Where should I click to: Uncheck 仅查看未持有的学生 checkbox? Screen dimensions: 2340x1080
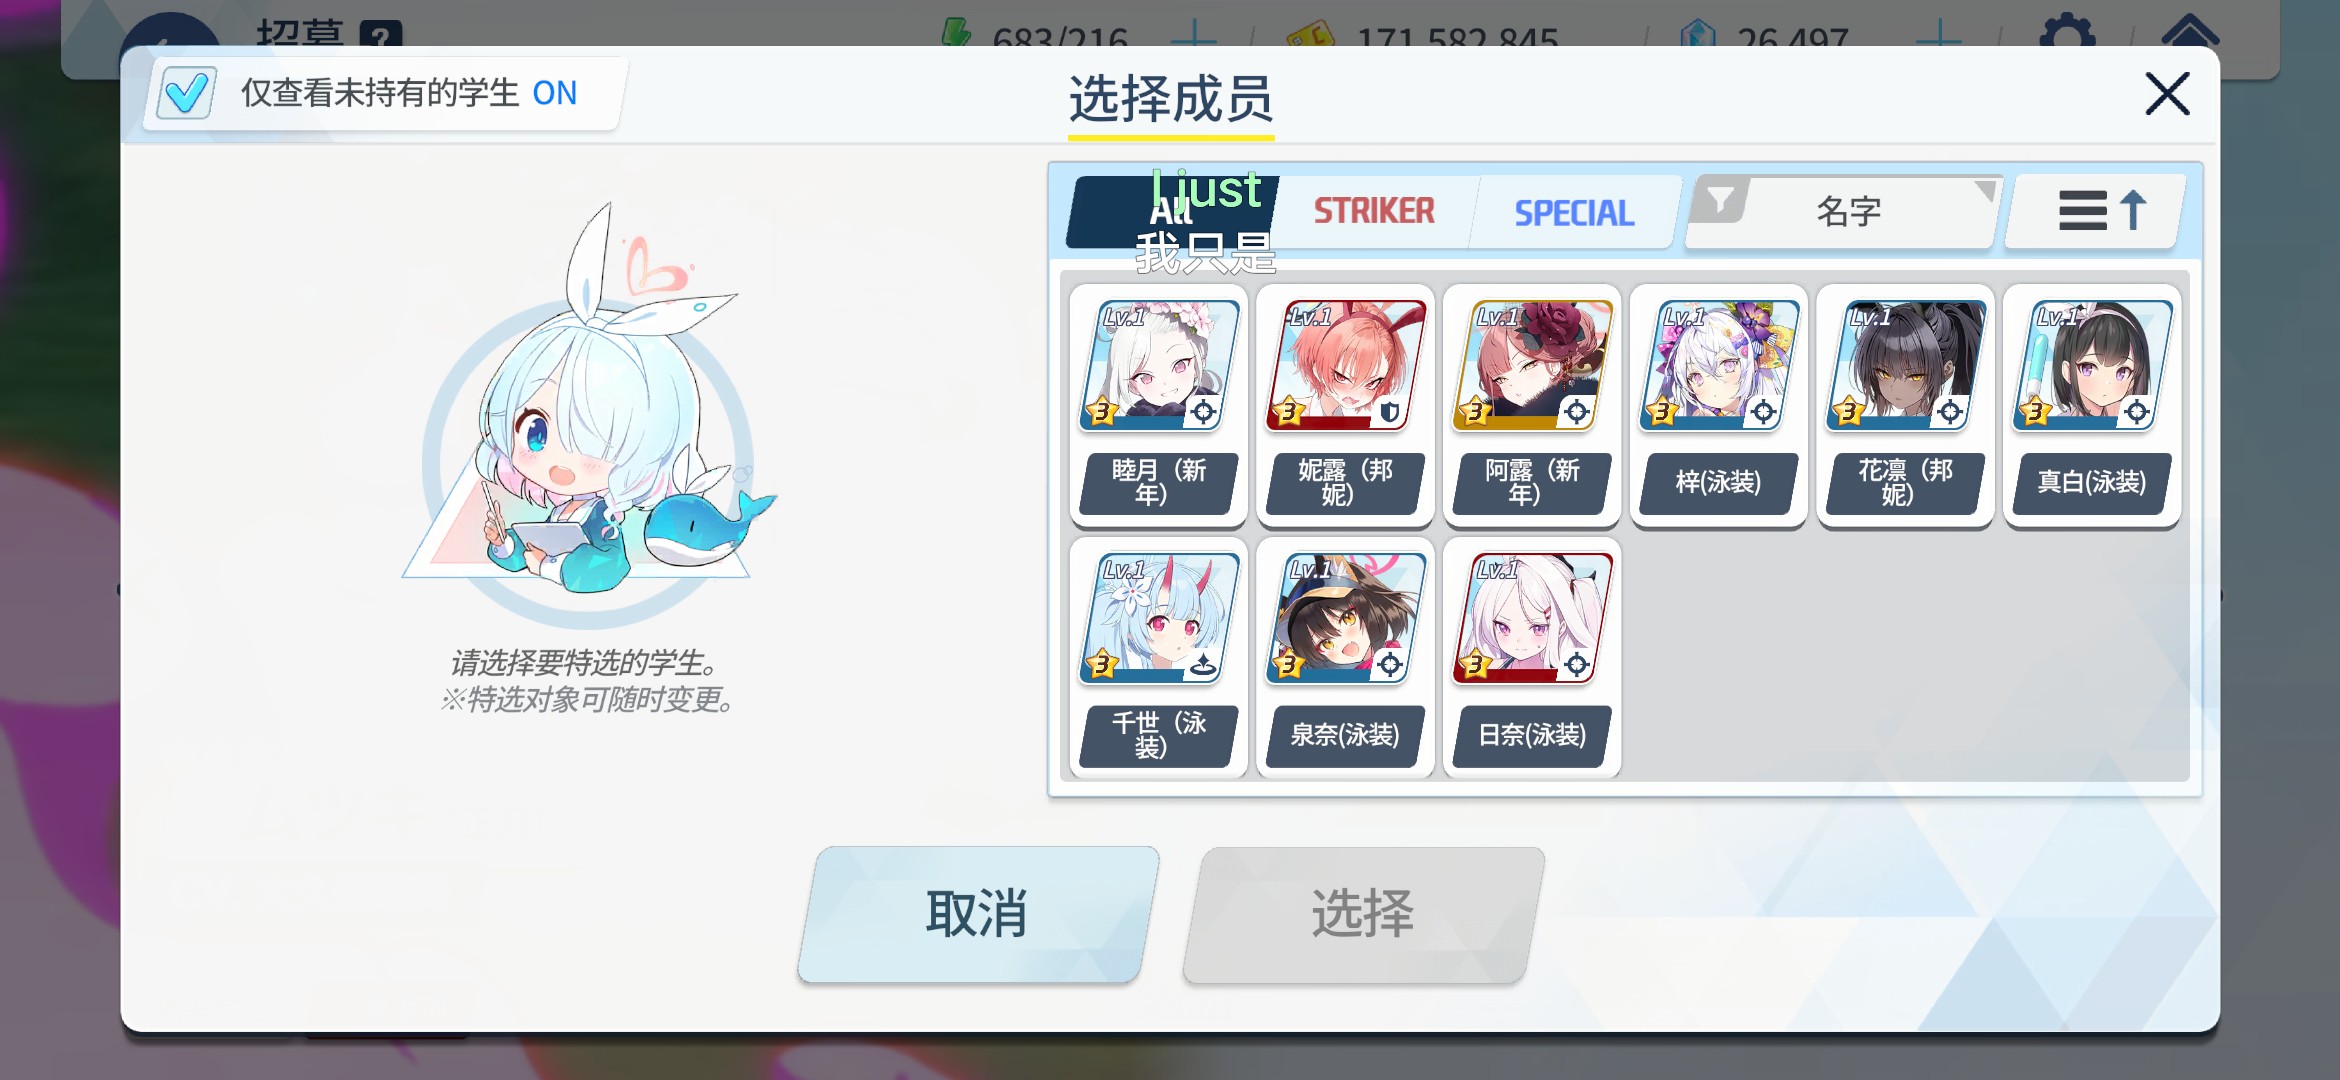click(186, 93)
